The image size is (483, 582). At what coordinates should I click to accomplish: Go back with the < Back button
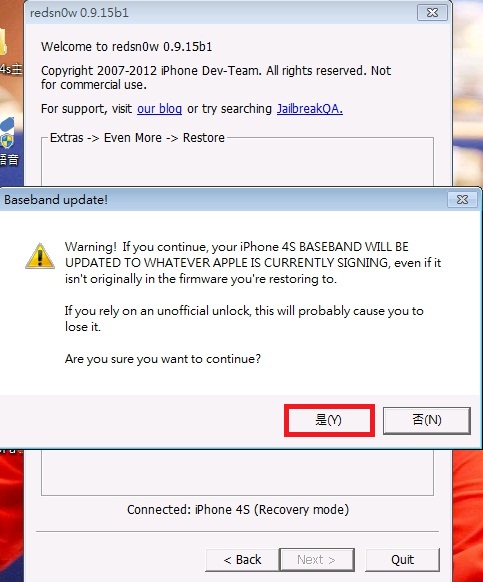[x=242, y=559]
